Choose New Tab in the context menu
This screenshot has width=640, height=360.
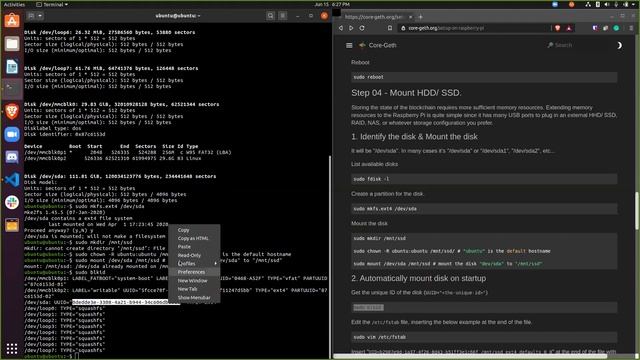coord(187,289)
